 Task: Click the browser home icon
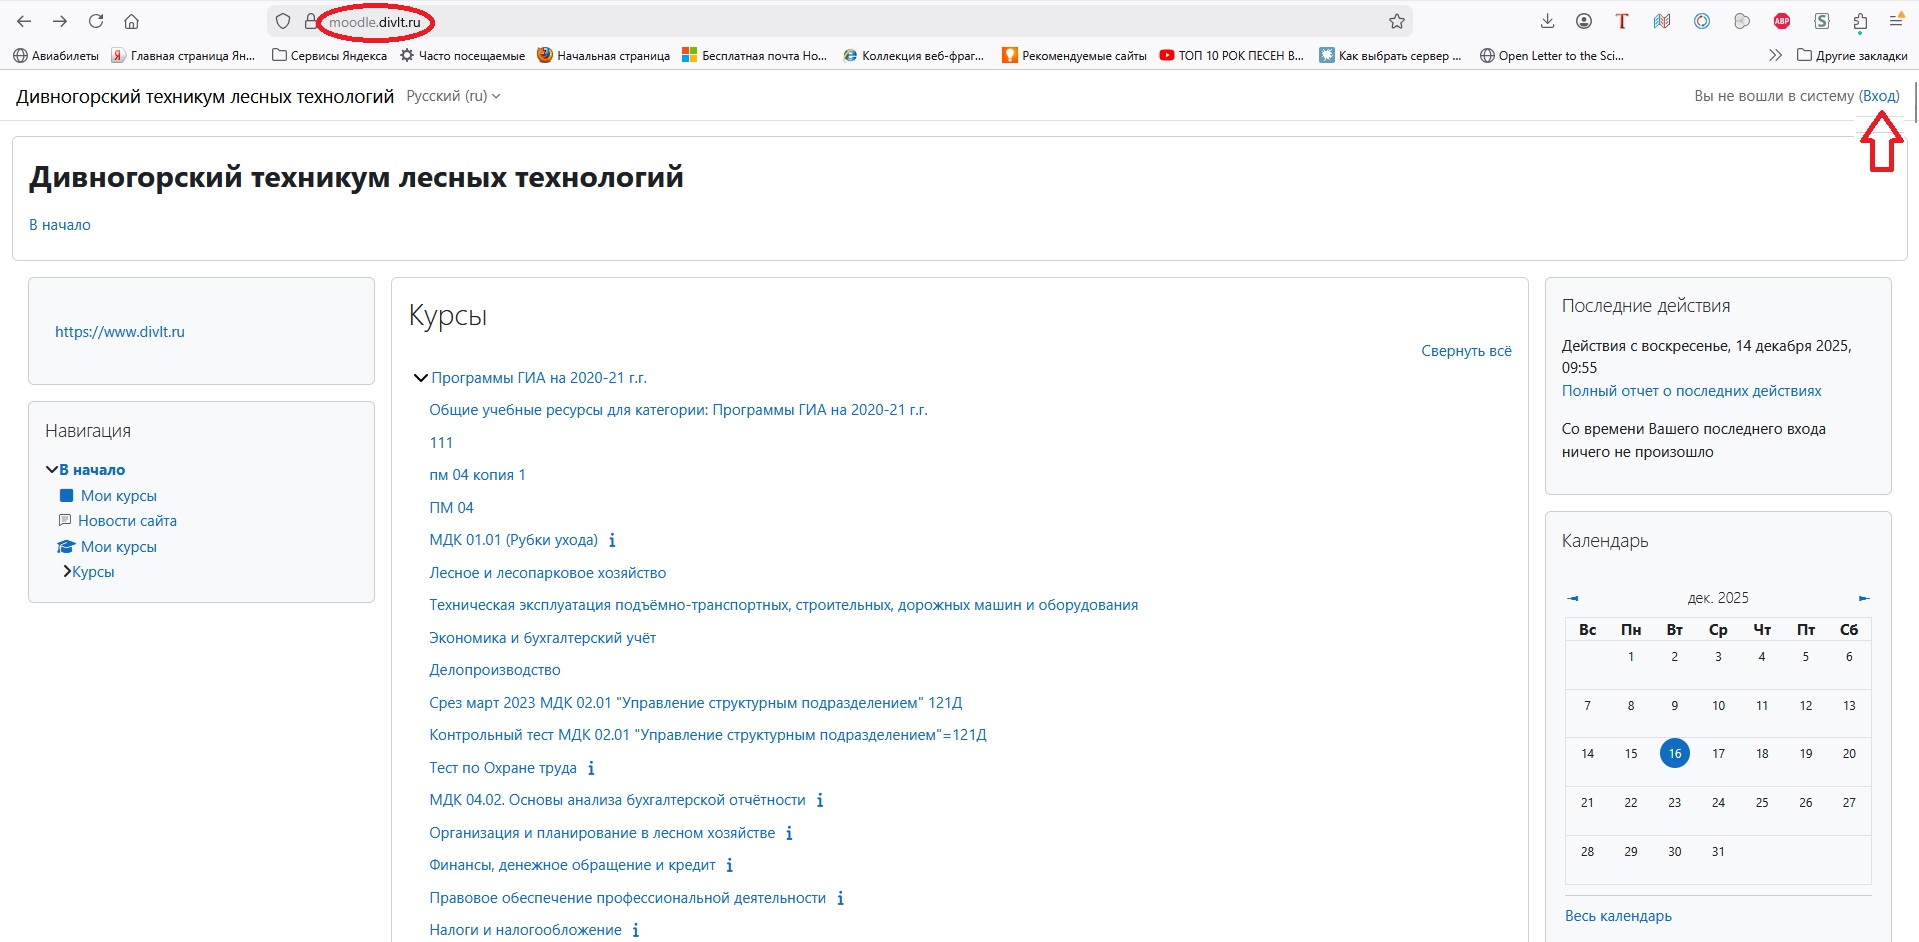pos(131,21)
